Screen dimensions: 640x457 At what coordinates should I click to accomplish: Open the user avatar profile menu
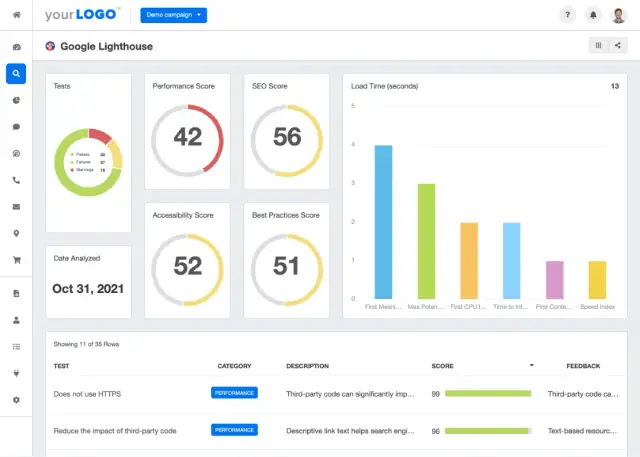tap(618, 16)
